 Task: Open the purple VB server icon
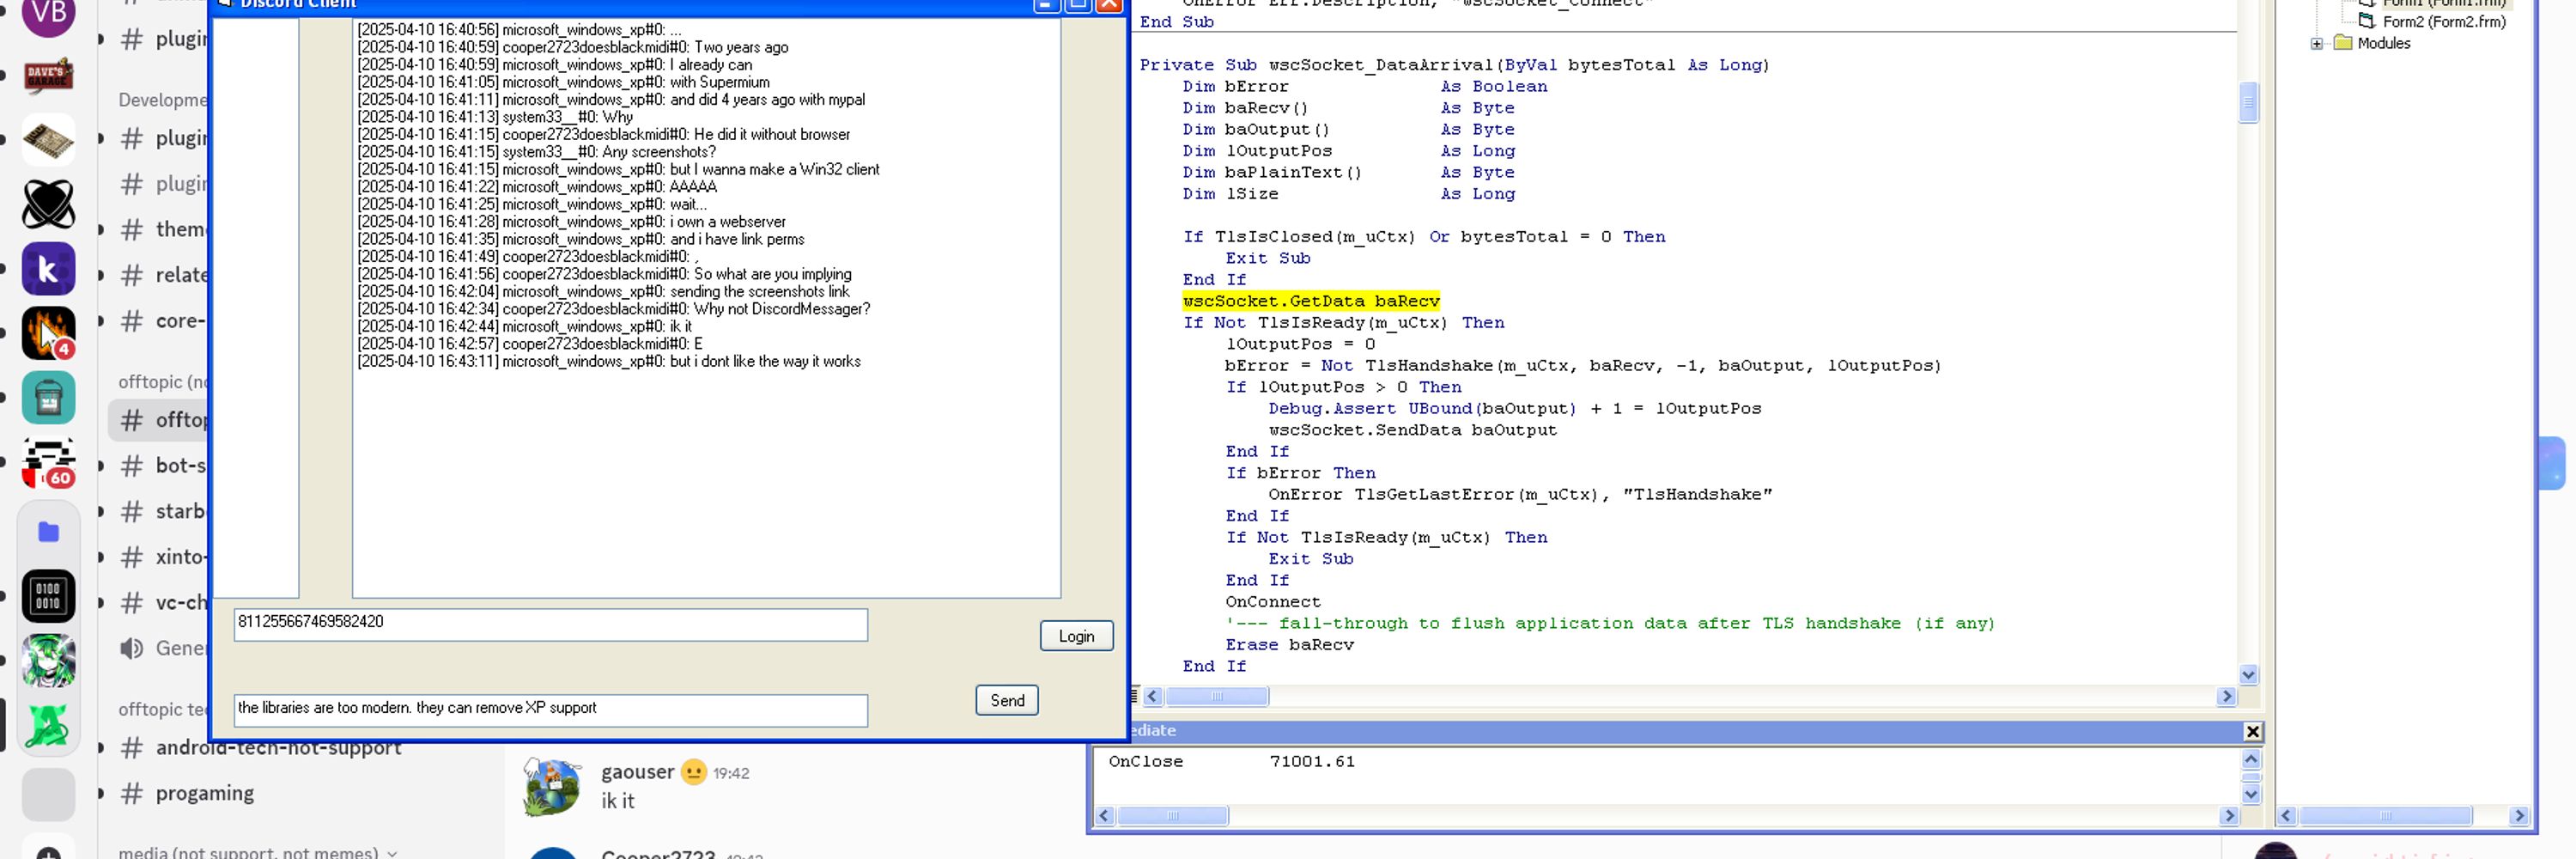tap(48, 14)
